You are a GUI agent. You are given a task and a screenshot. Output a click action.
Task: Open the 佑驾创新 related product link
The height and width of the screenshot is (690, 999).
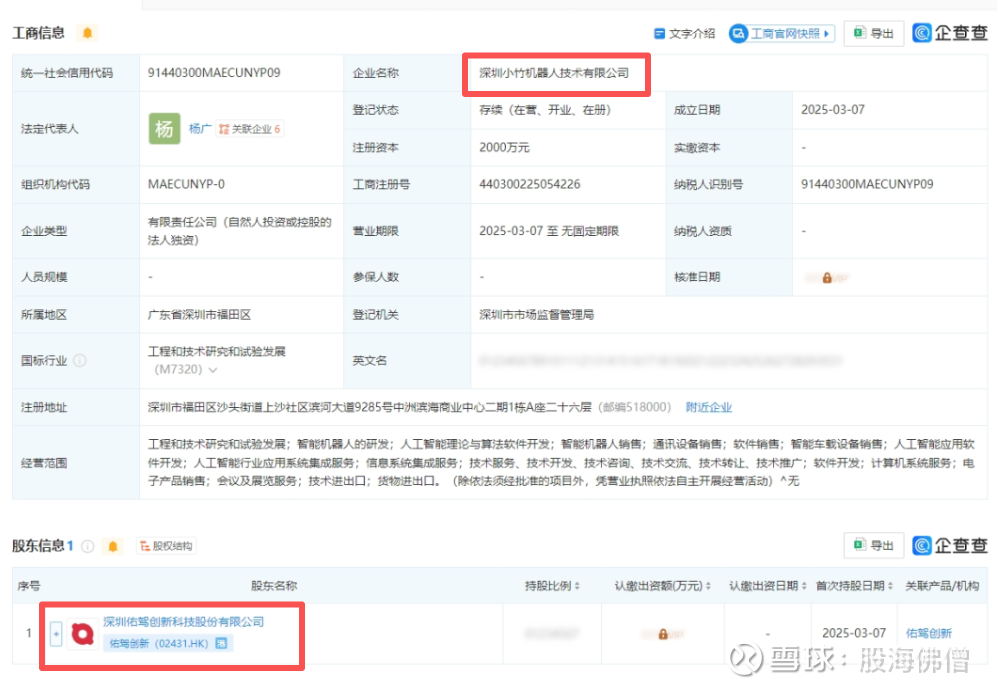coord(928,633)
